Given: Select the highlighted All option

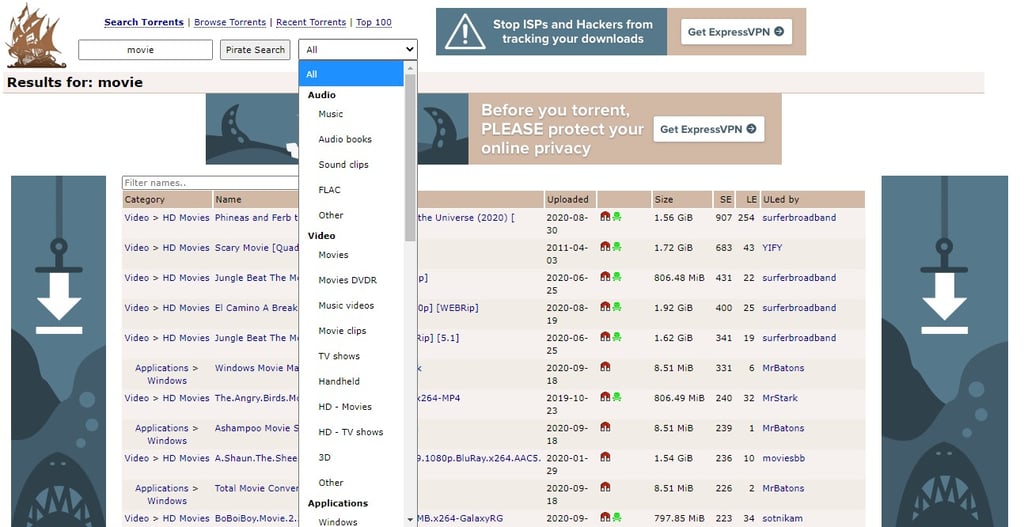Looking at the screenshot, I should [x=351, y=74].
